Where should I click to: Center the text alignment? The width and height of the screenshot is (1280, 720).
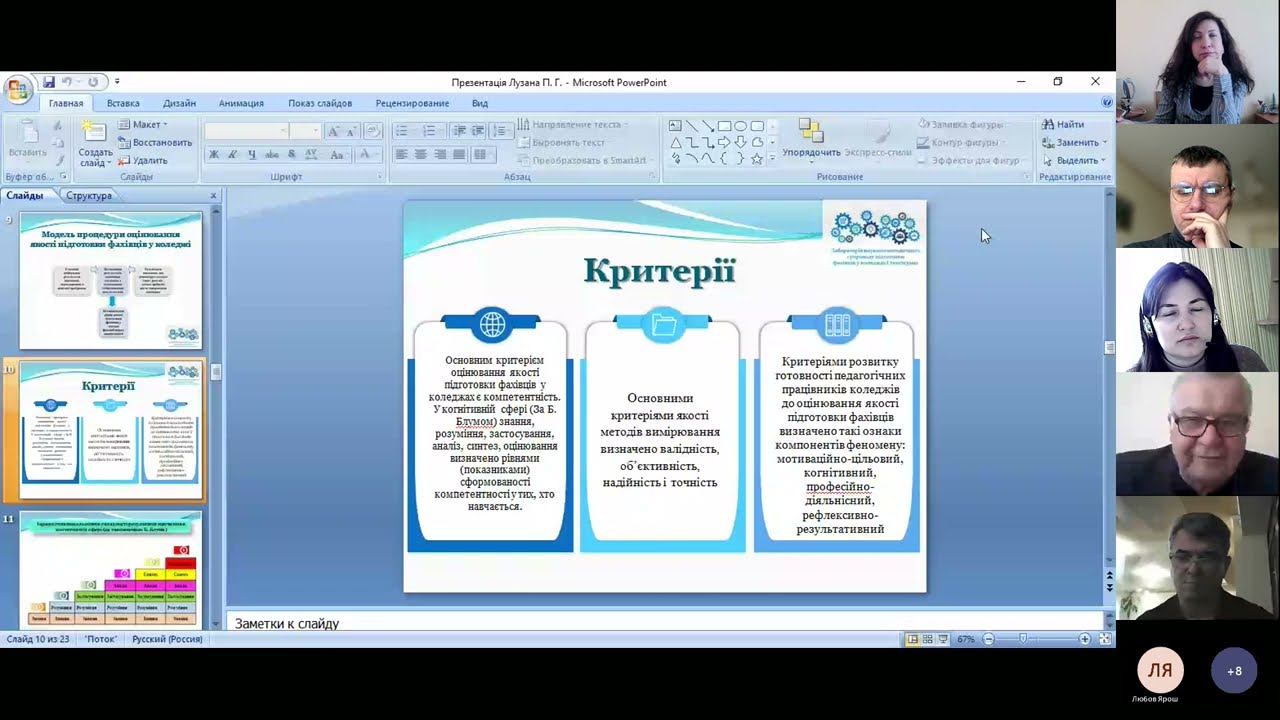pyautogui.click(x=420, y=154)
